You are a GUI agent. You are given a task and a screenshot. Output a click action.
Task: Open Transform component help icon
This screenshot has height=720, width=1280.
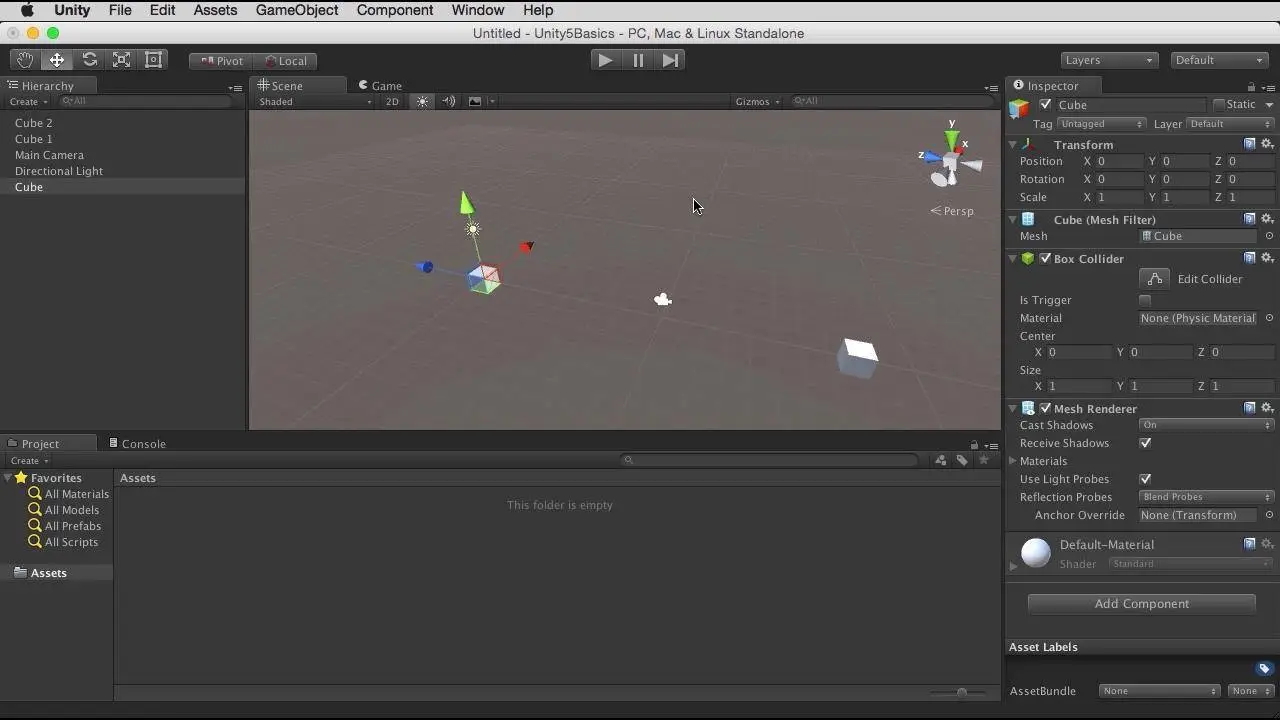pyautogui.click(x=1250, y=144)
